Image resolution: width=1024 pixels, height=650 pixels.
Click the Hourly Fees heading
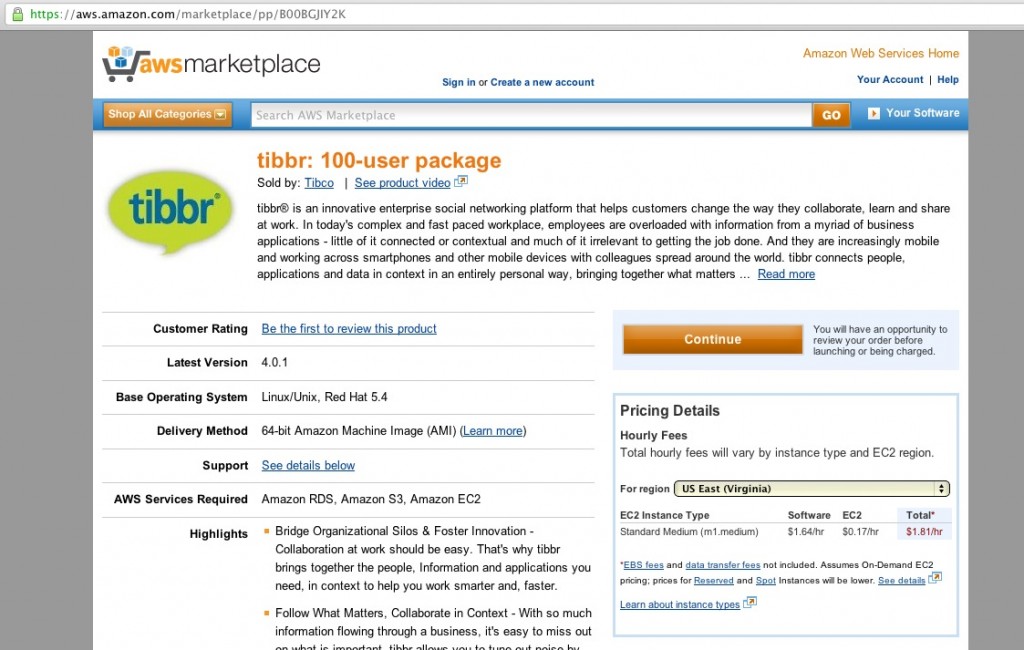point(653,436)
